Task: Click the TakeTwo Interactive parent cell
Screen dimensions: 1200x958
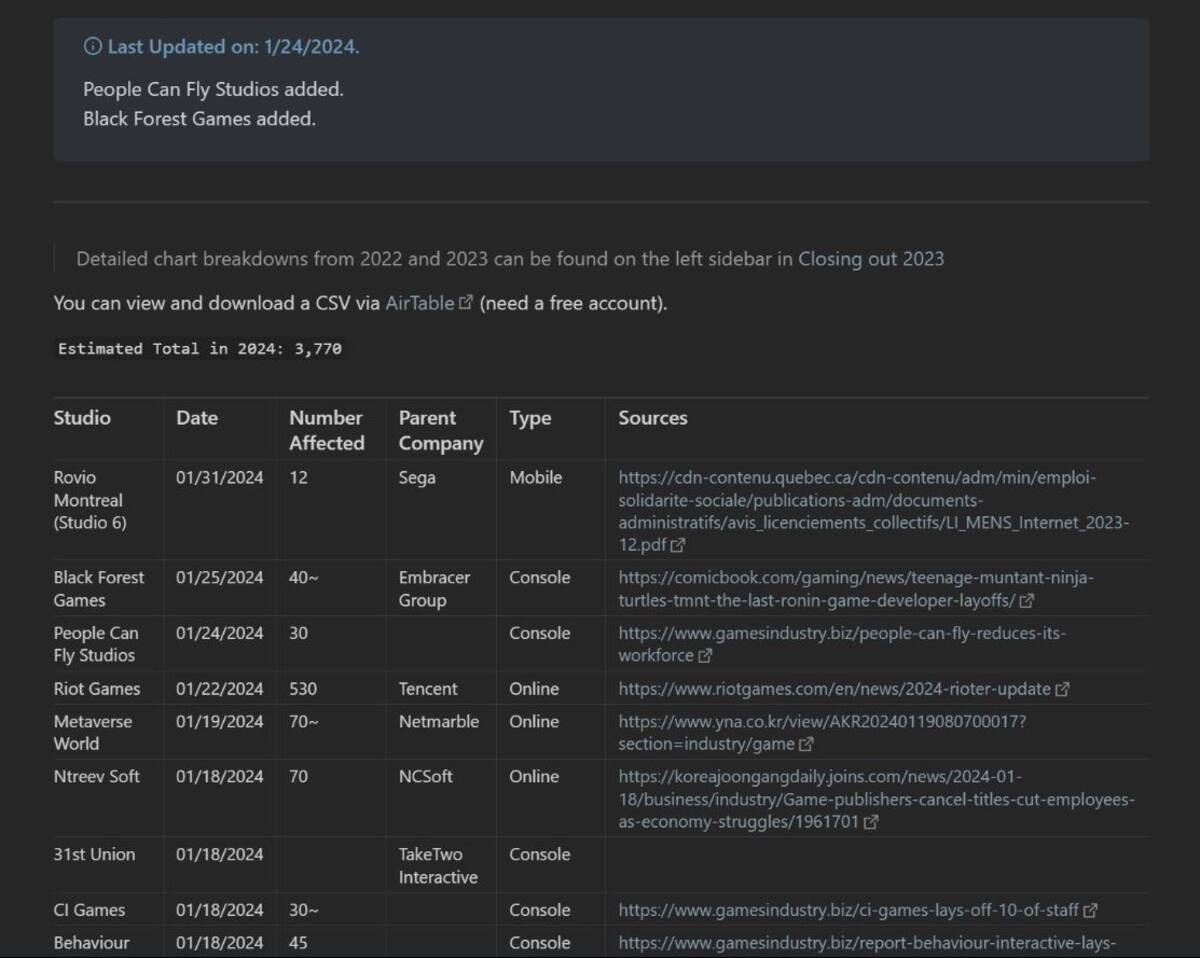Action: tap(439, 866)
